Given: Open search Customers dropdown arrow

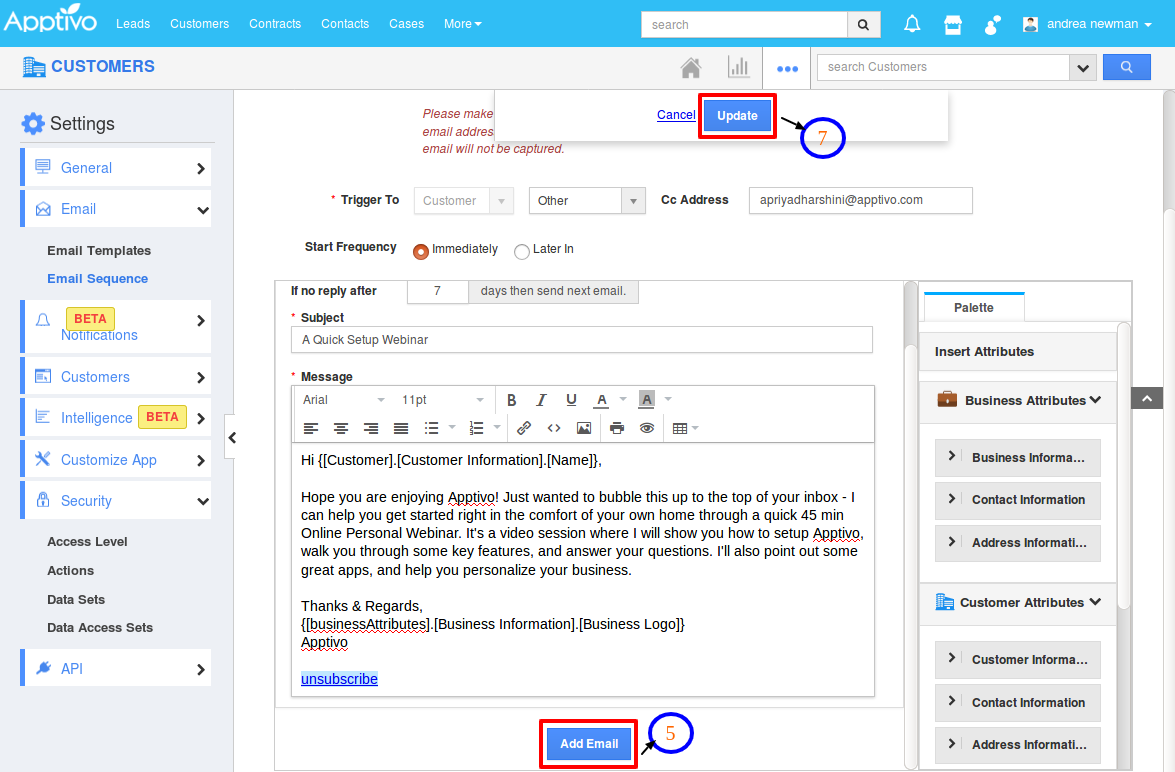Looking at the screenshot, I should pyautogui.click(x=1082, y=67).
